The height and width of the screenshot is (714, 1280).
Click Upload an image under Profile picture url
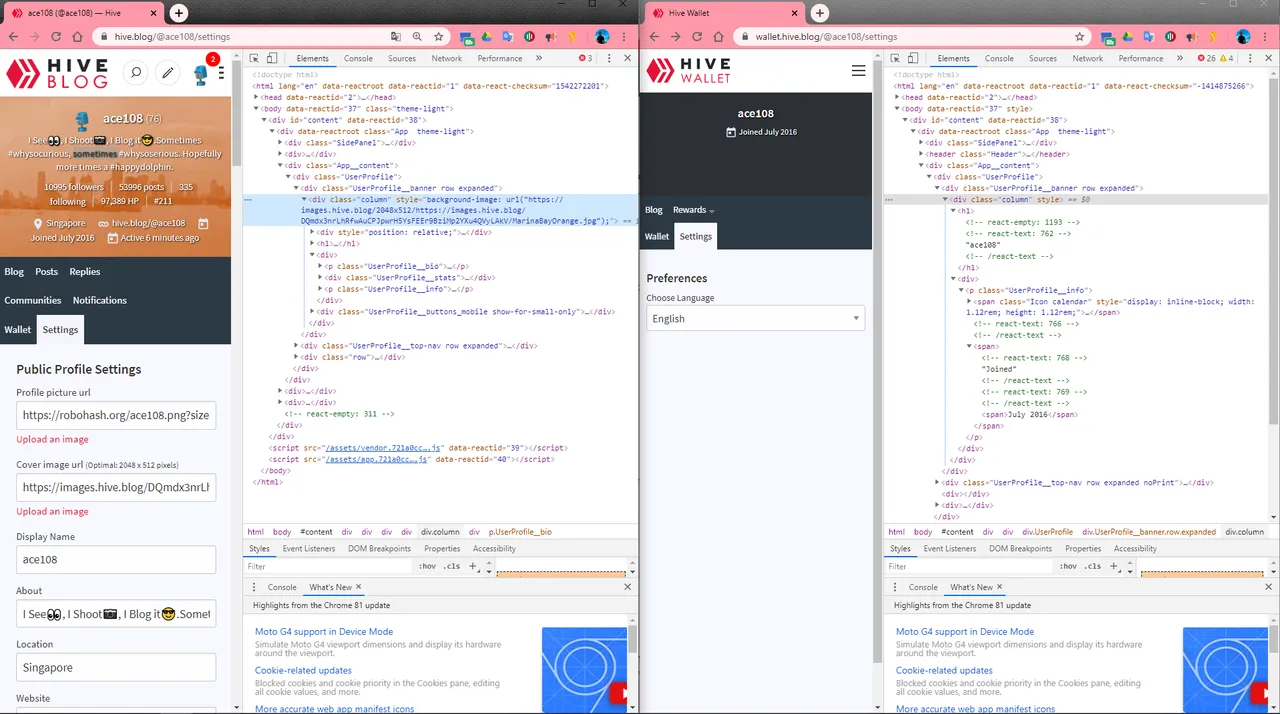pyautogui.click(x=52, y=439)
